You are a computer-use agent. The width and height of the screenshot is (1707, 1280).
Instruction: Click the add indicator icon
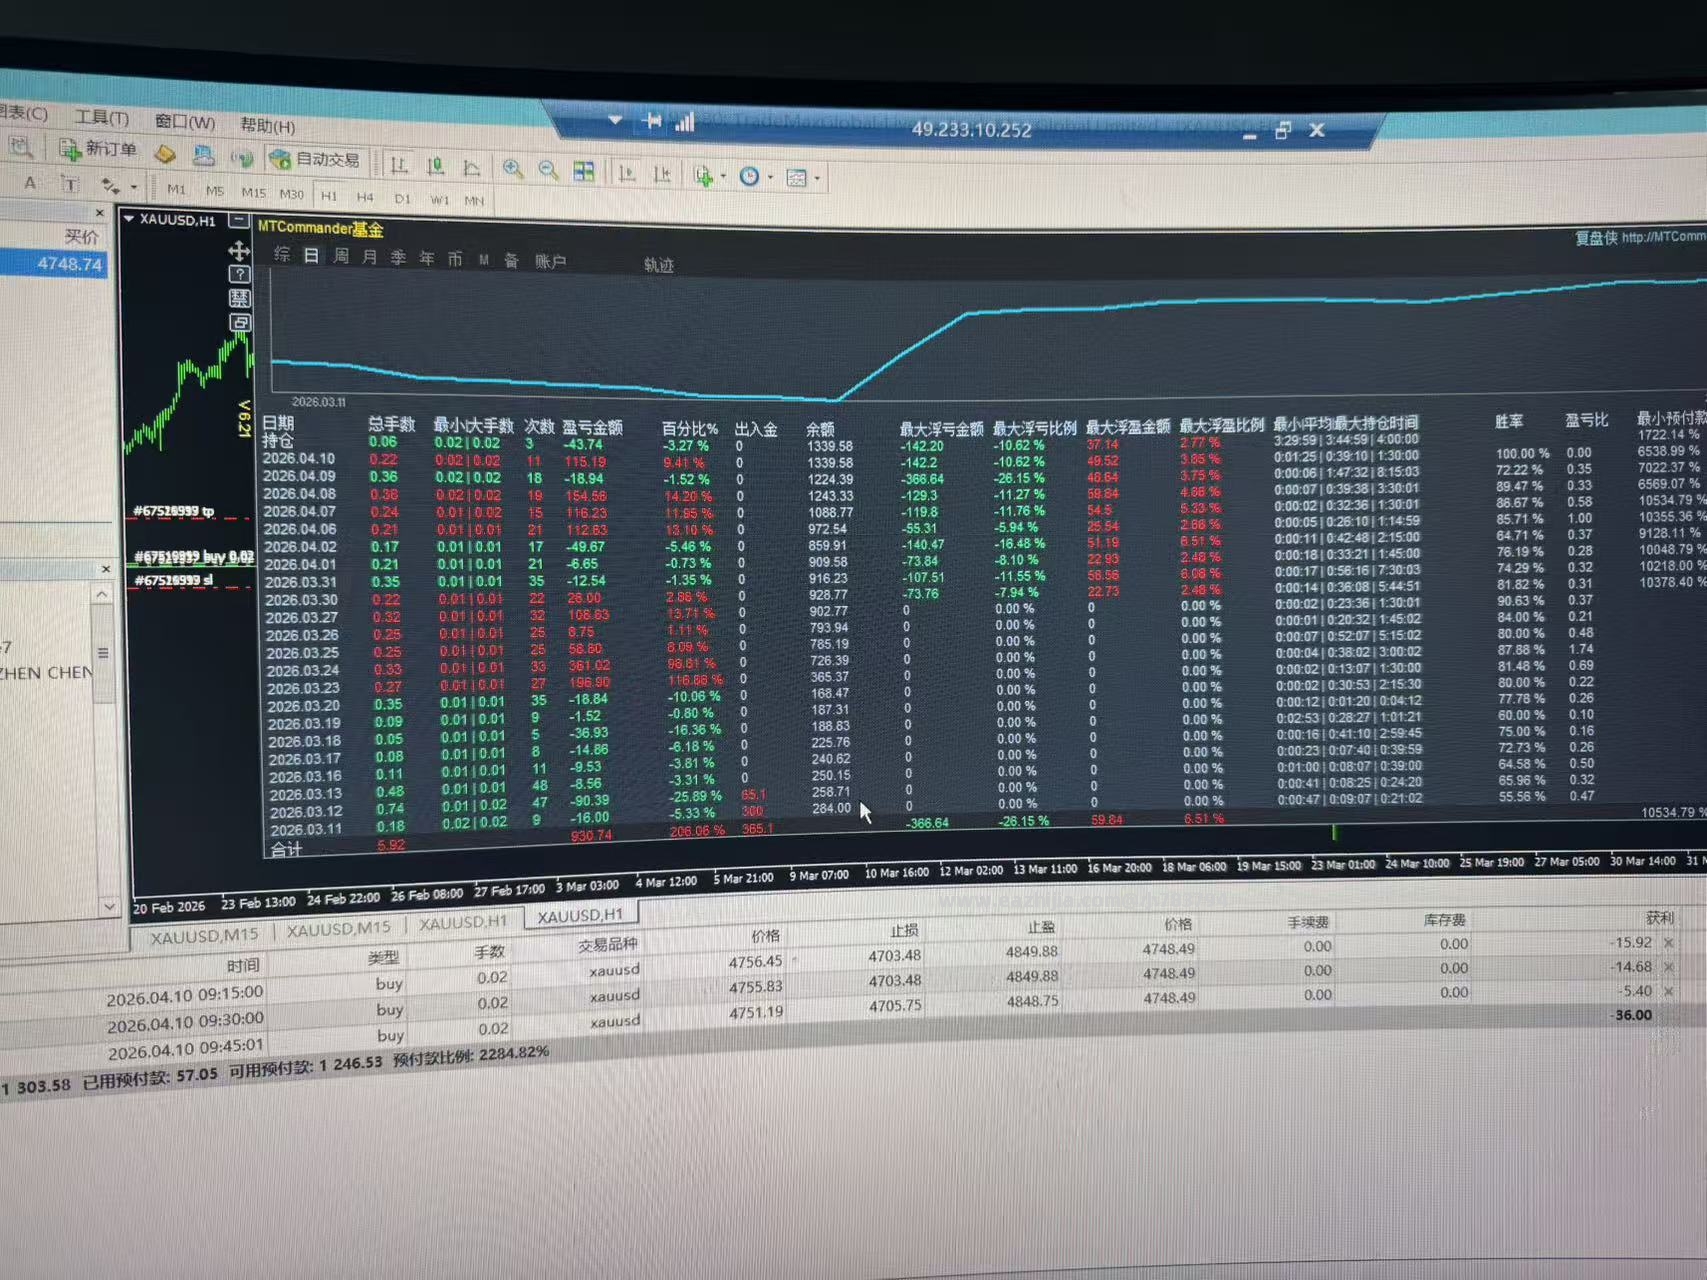703,176
